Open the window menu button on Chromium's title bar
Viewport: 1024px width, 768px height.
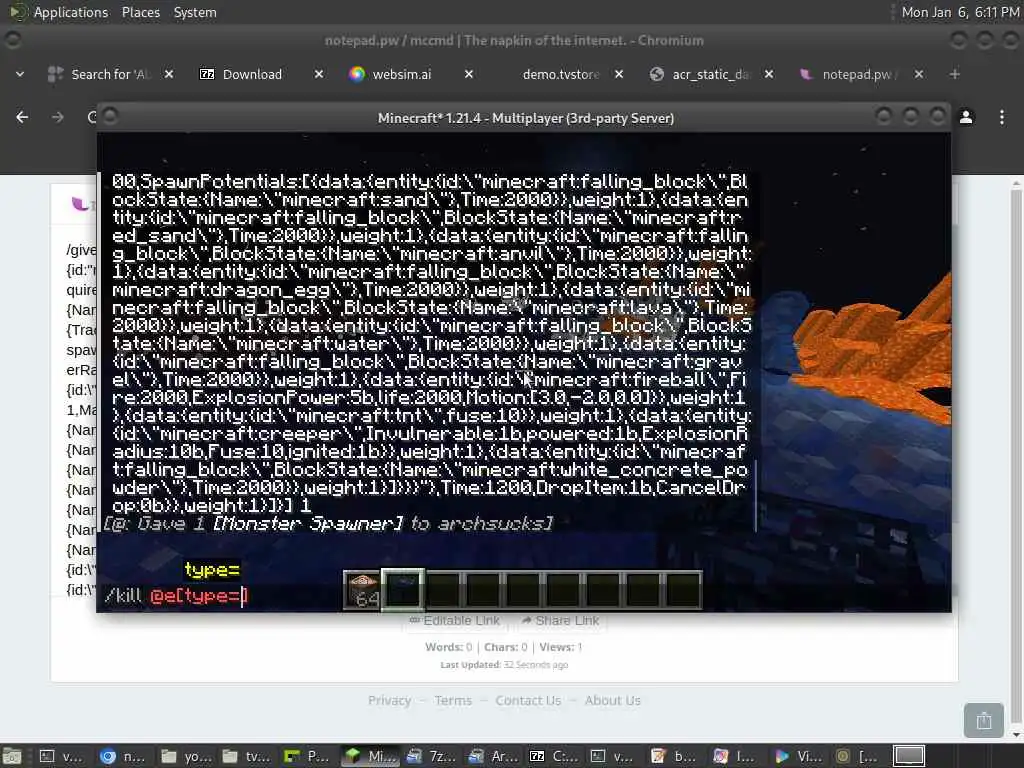click(x=12, y=40)
